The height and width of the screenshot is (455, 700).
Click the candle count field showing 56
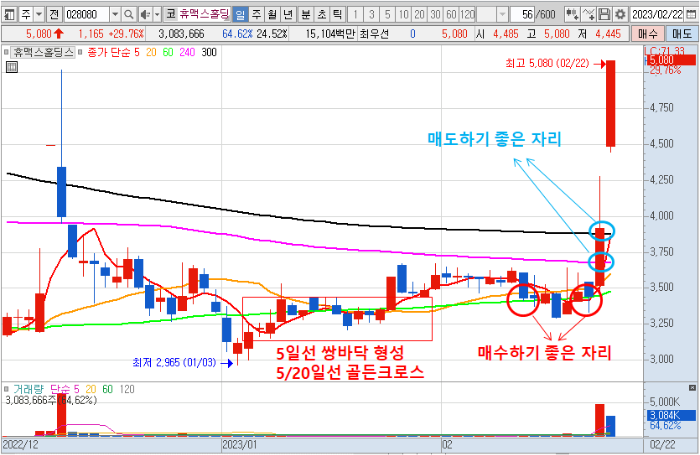click(x=522, y=15)
